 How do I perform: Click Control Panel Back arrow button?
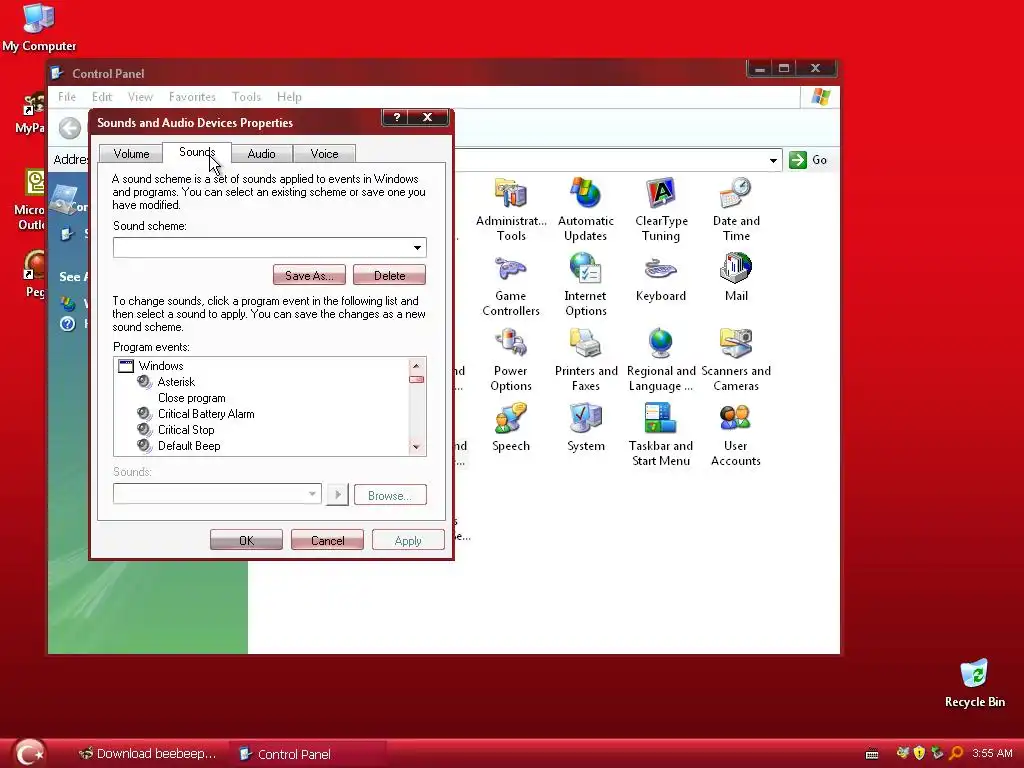[70, 128]
